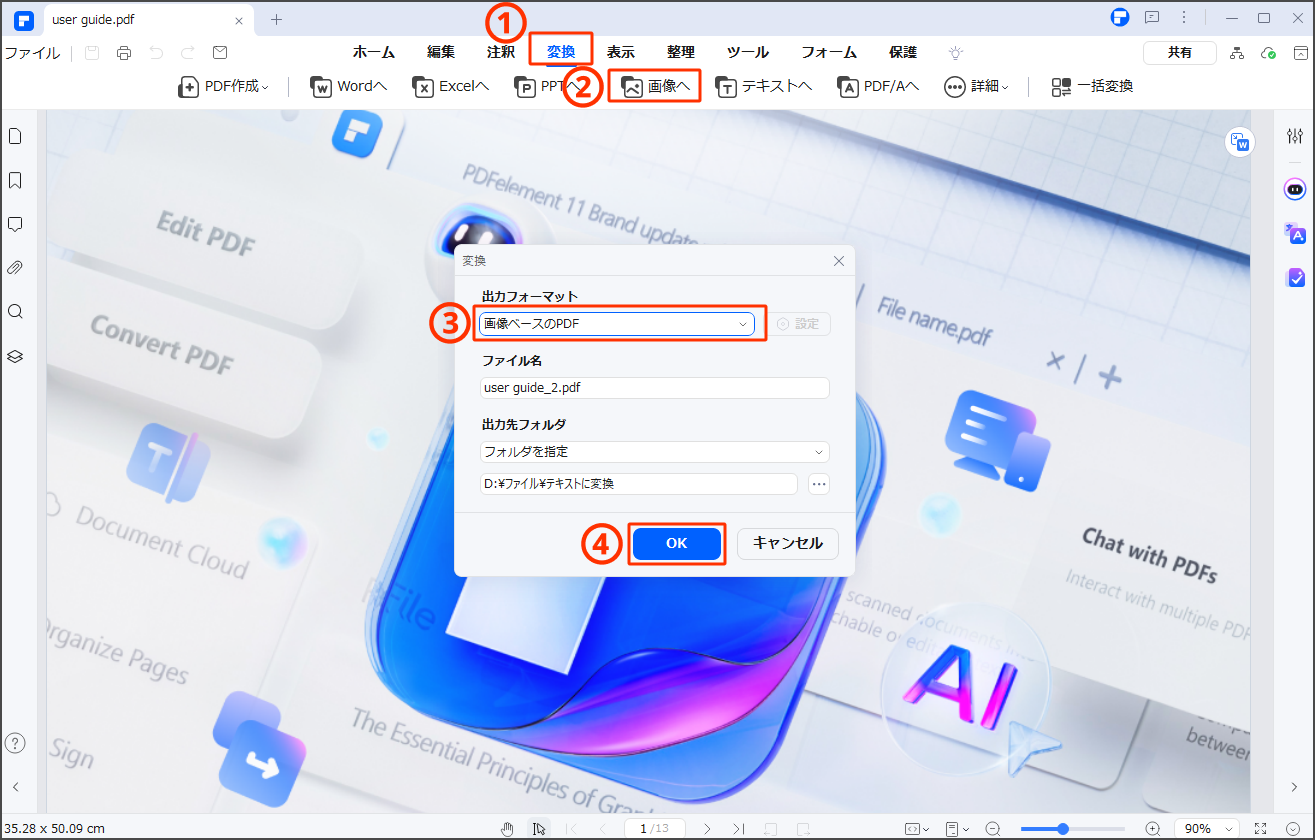Click the page number input box
Screen dimensions: 1315x840
[x=653, y=829]
